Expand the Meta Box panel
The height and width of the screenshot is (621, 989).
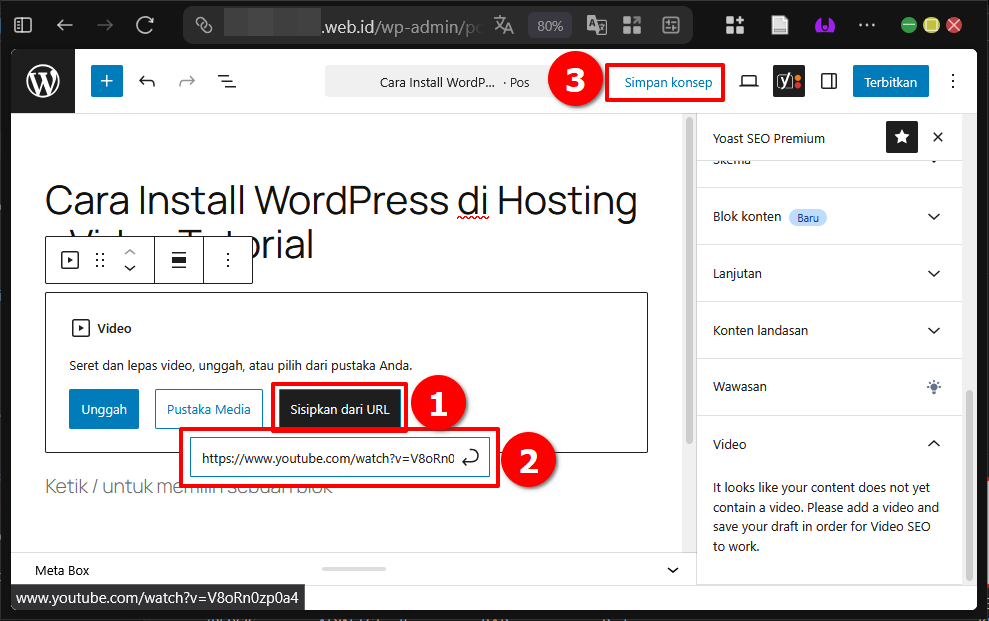pyautogui.click(x=673, y=569)
